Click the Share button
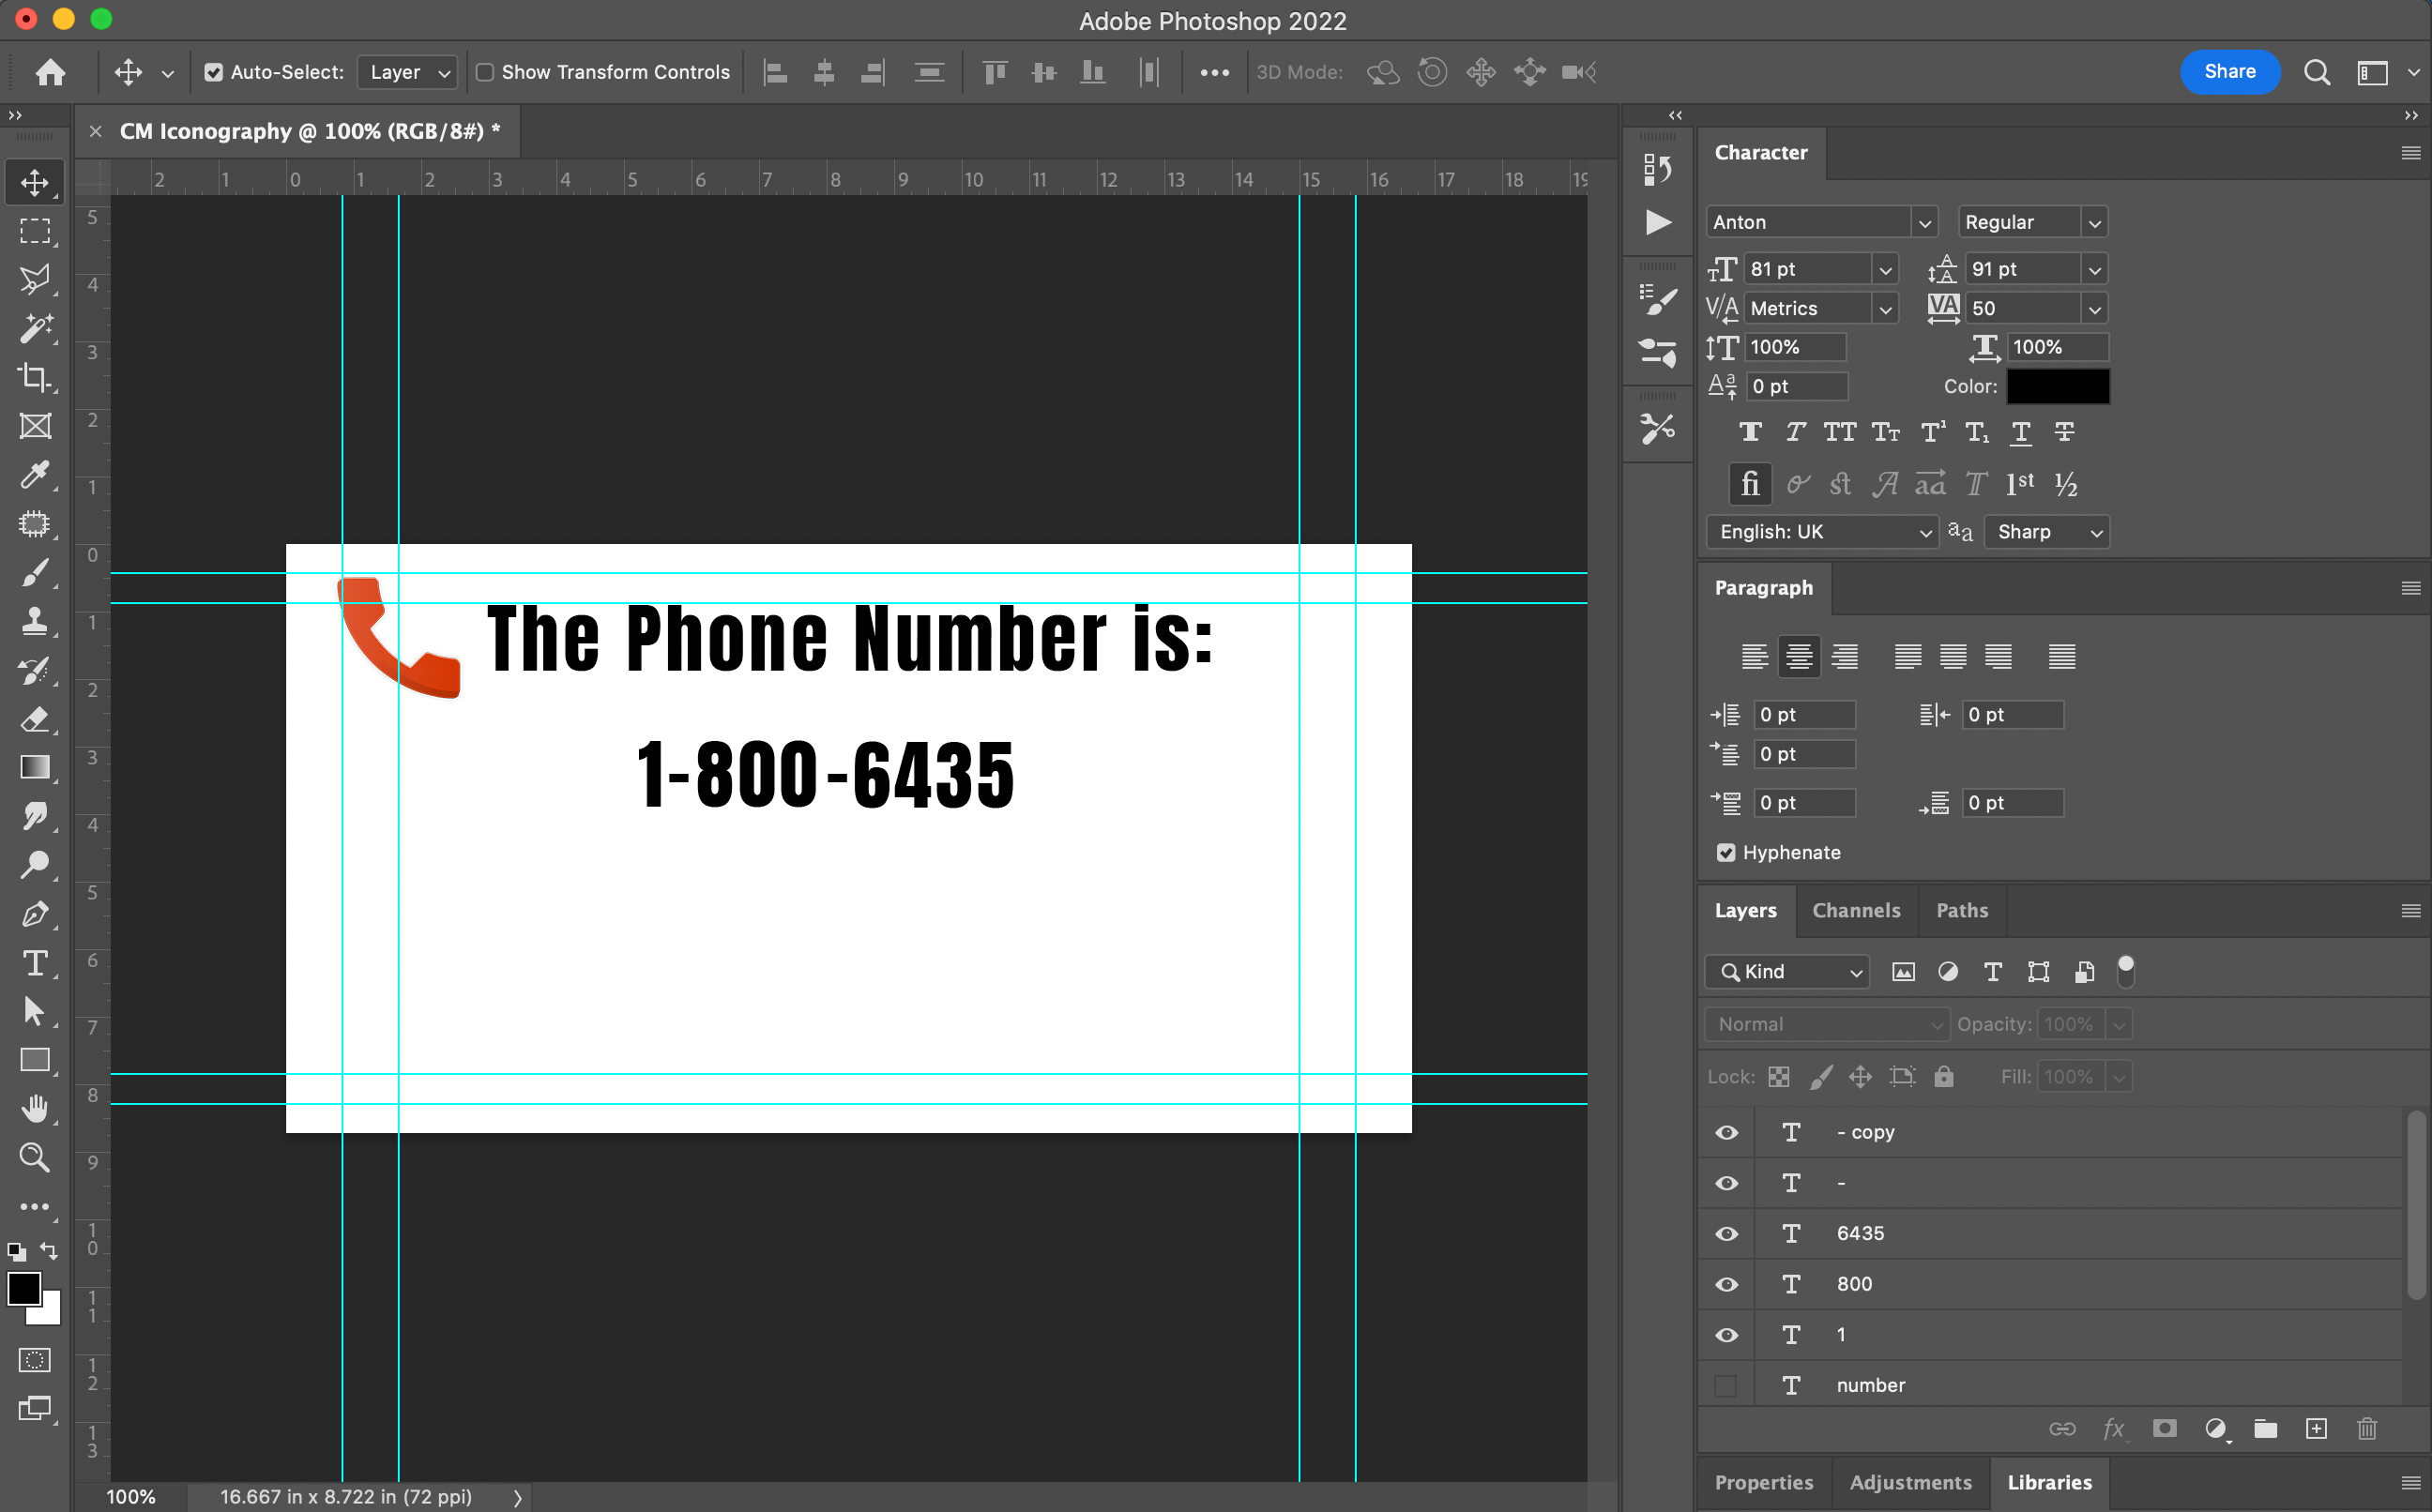2432x1512 pixels. 2230,72
